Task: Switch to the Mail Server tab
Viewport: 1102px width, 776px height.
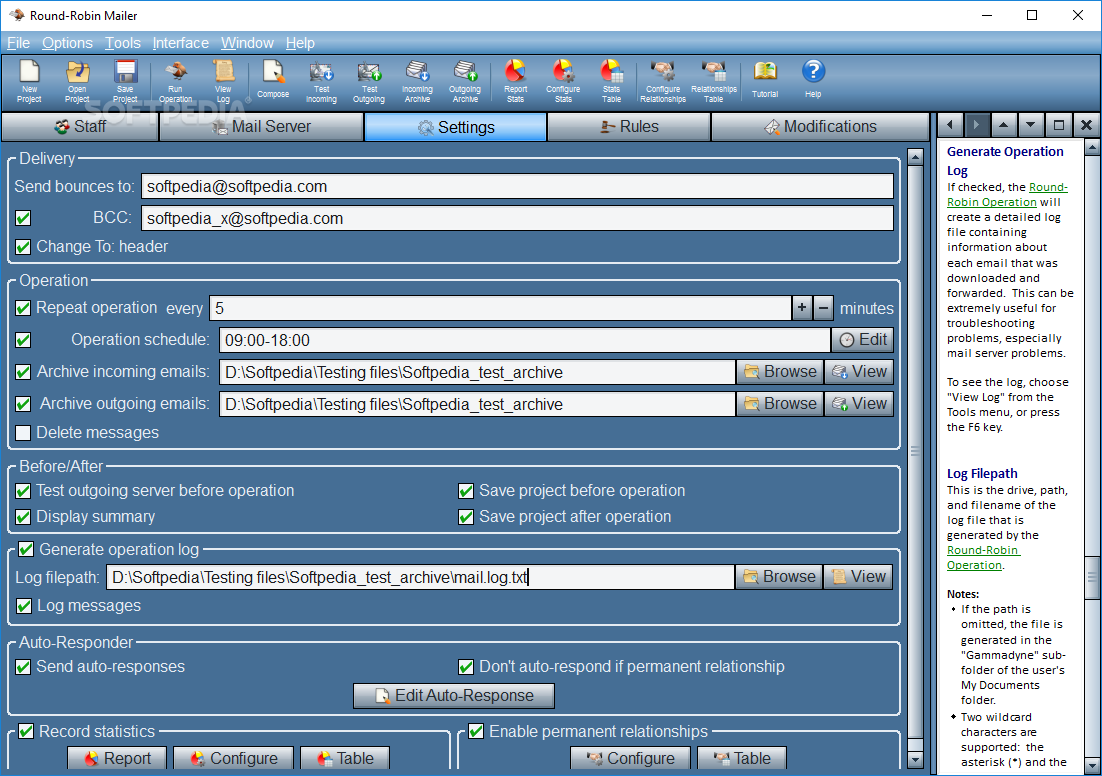Action: point(261,127)
